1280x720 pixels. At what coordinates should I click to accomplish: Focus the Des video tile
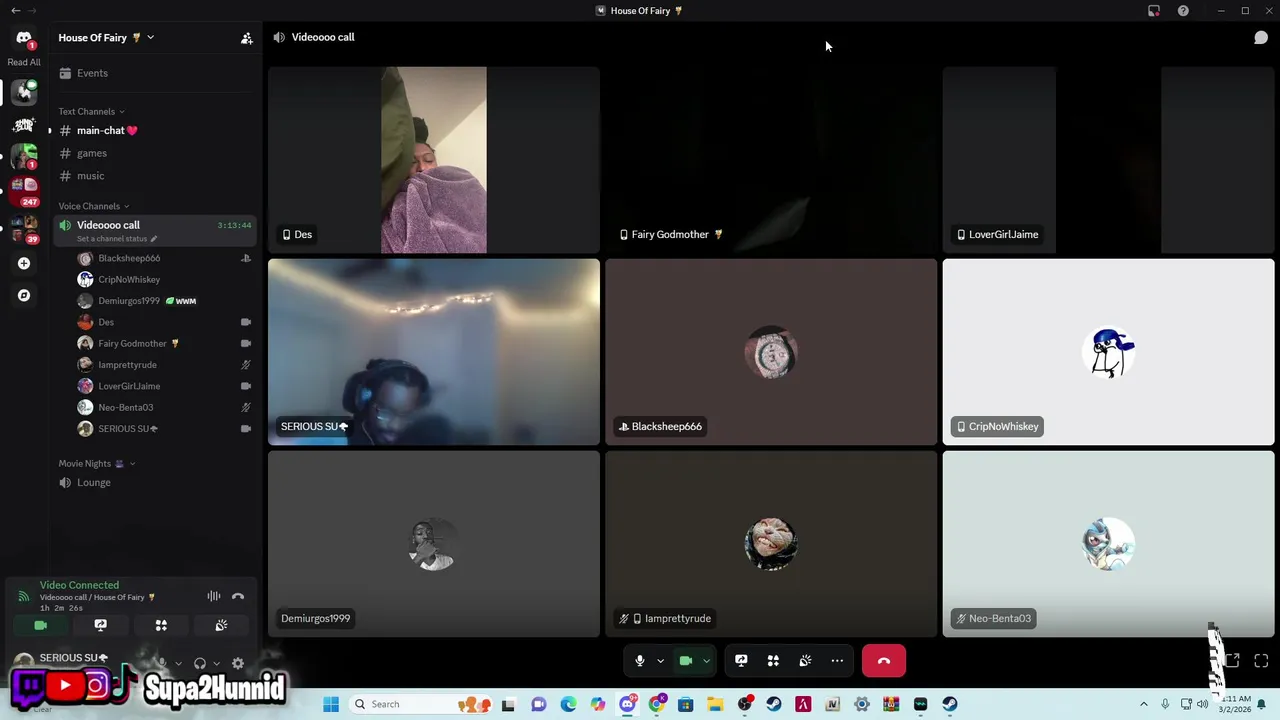[x=434, y=160]
